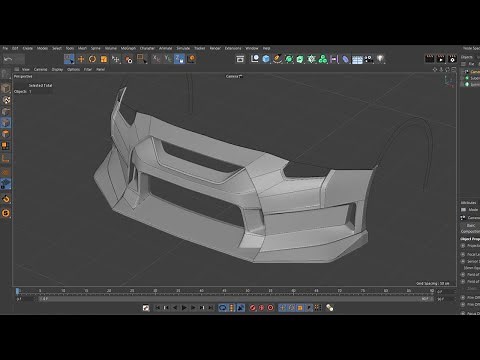Image resolution: width=480 pixels, height=360 pixels.
Task: Toggle the Autokeying button
Action: pyautogui.click(x=261, y=308)
